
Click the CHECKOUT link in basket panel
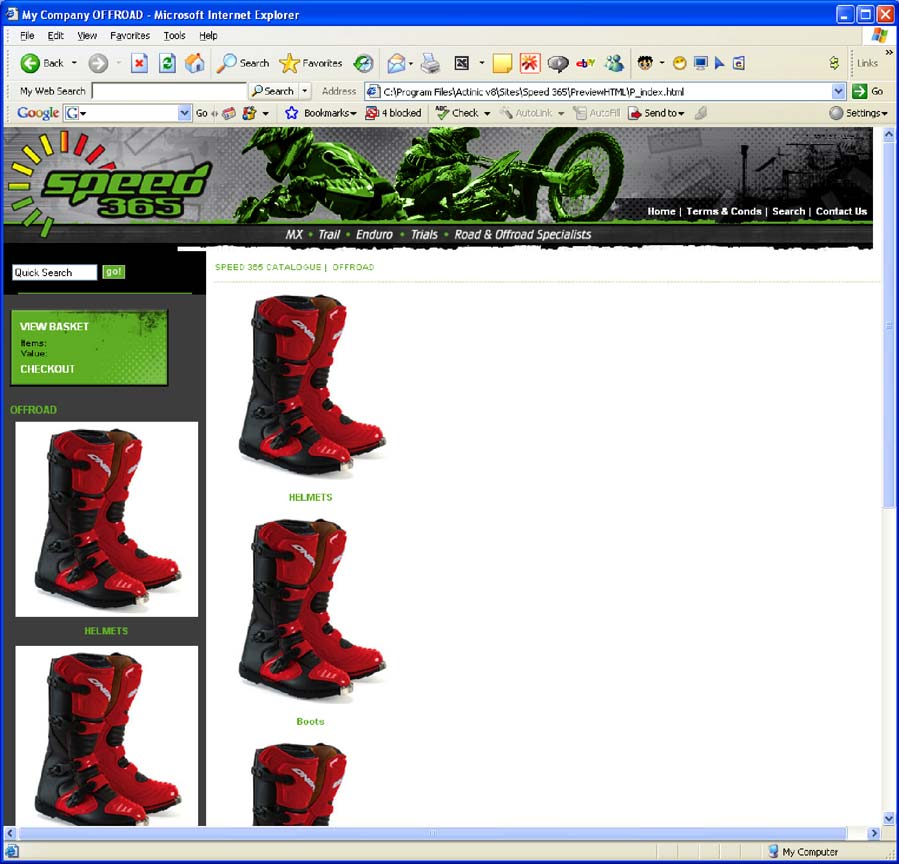[x=48, y=369]
